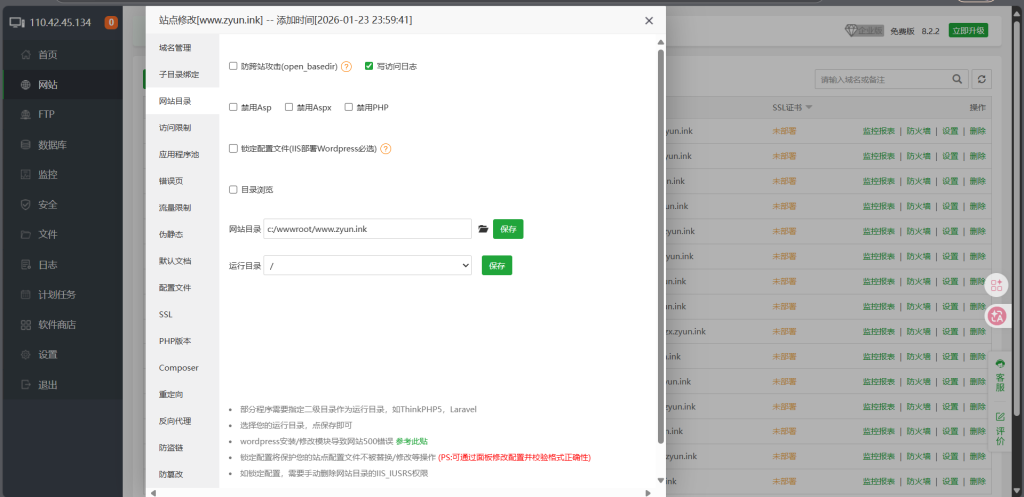
Task: Click the help icon beside lock config file option
Action: point(385,148)
